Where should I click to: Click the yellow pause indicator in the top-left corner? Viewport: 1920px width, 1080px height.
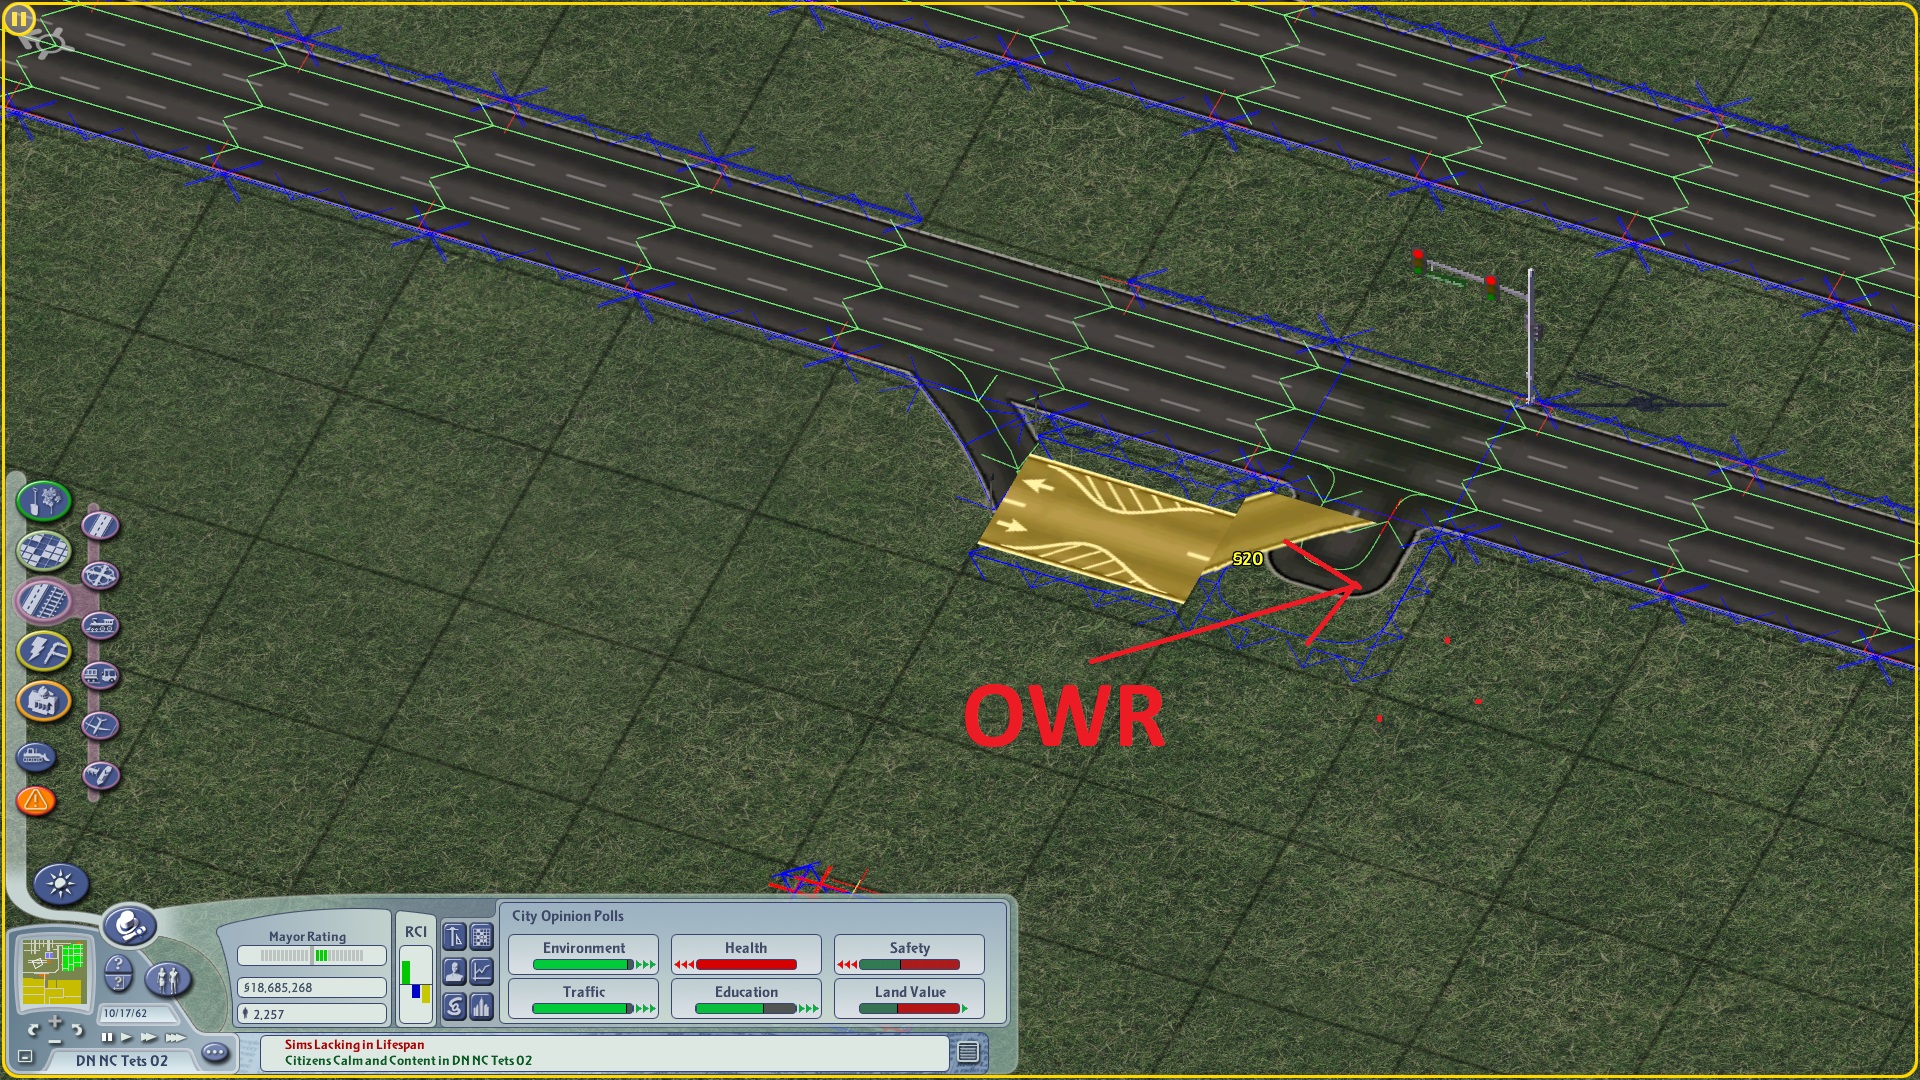19,18
